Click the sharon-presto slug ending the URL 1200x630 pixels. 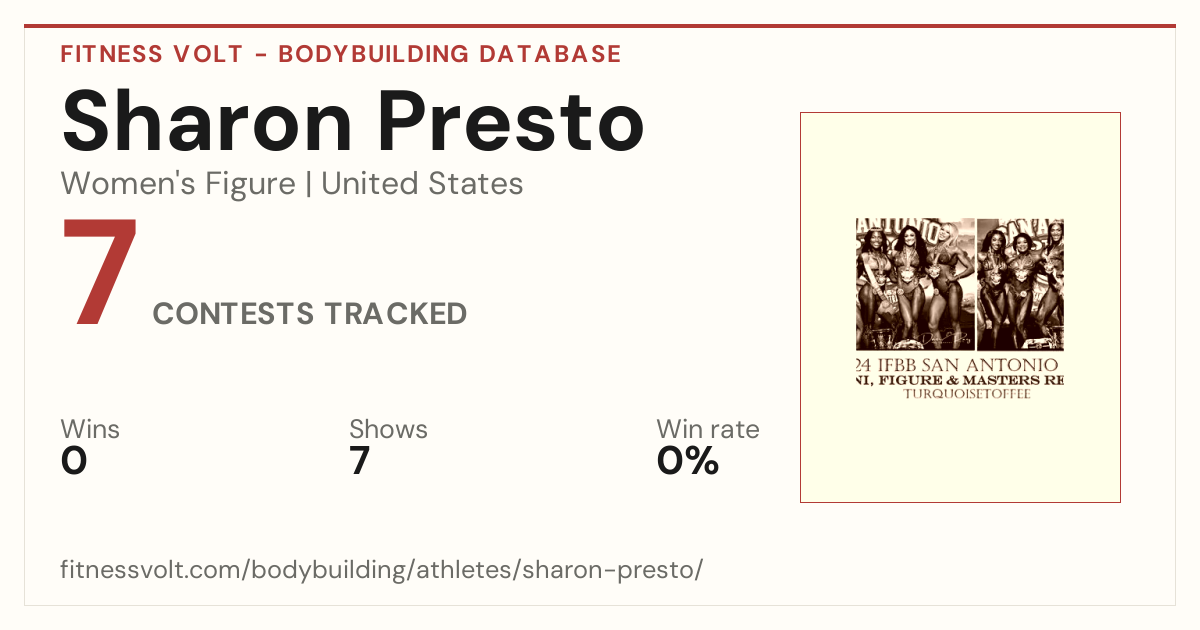622,570
